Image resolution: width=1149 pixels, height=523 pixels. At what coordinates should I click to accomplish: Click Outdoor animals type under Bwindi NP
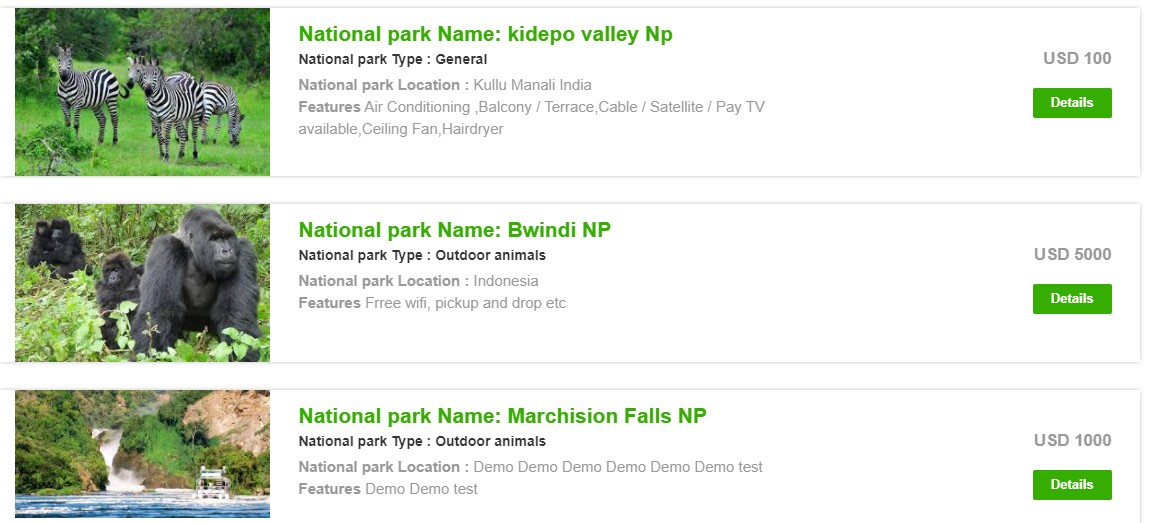[x=490, y=256]
